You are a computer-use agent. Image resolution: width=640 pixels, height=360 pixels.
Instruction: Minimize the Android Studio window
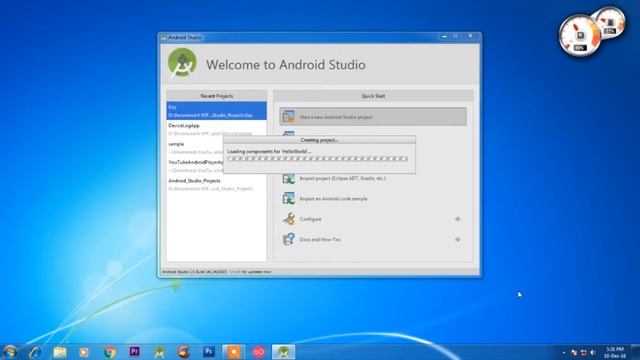[x=444, y=37]
